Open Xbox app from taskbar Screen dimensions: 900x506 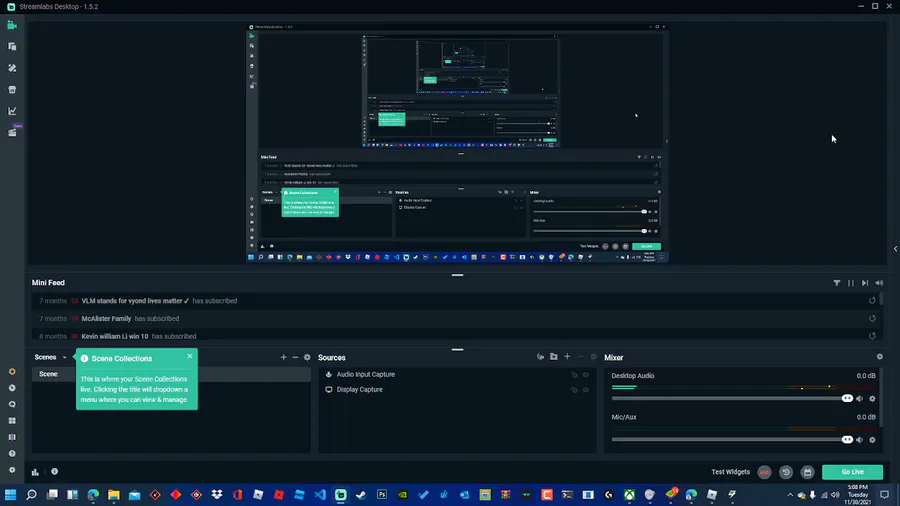pos(630,495)
